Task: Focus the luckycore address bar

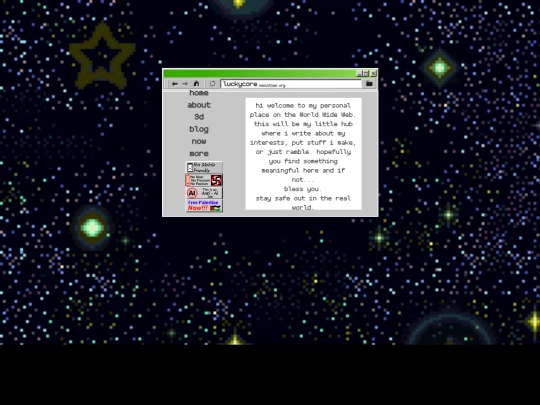Action: (291, 84)
